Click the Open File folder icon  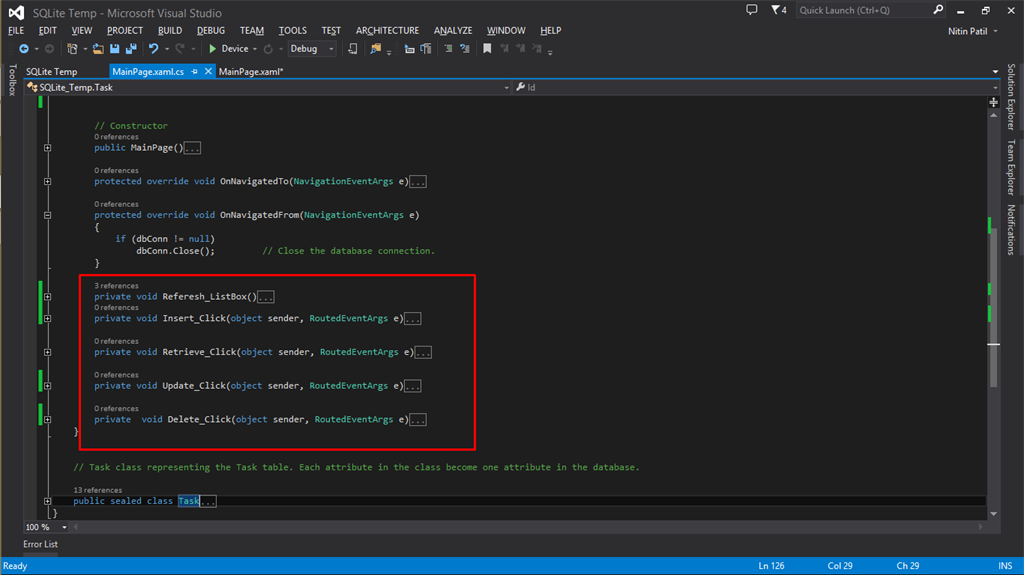pyautogui.click(x=97, y=49)
